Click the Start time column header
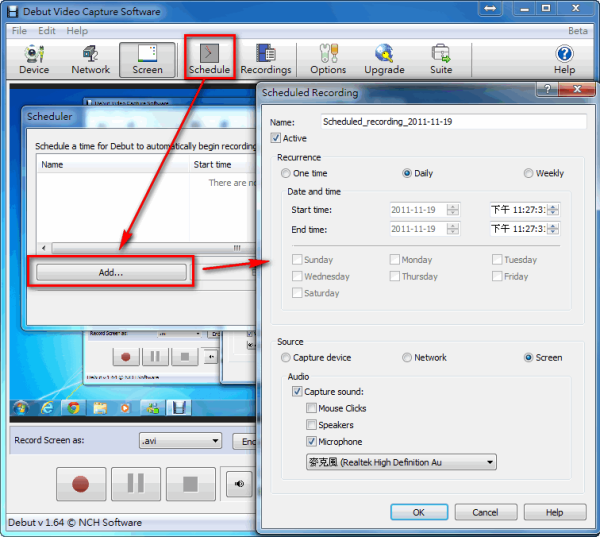Screen dimensions: 600x537 click(223, 165)
